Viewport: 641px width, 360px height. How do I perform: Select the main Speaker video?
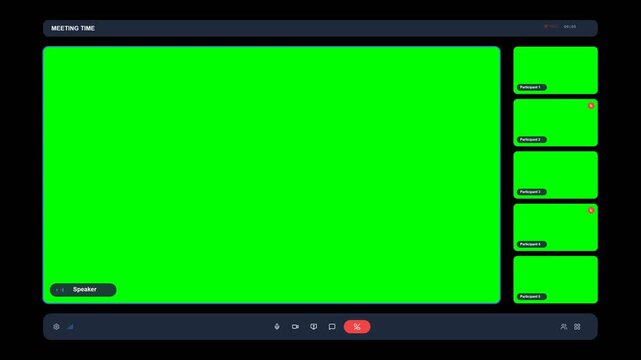point(271,175)
